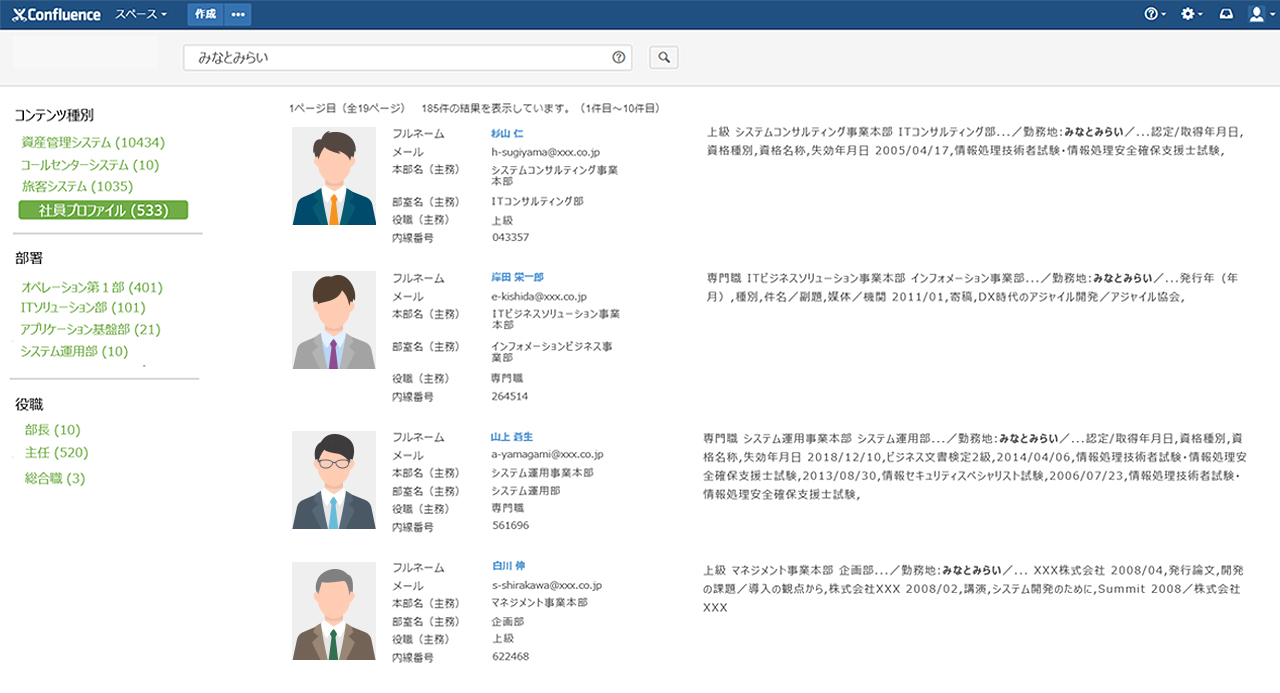Filter by department オペレーション第１部
Screen dimensions: 1280x693
click(91, 287)
